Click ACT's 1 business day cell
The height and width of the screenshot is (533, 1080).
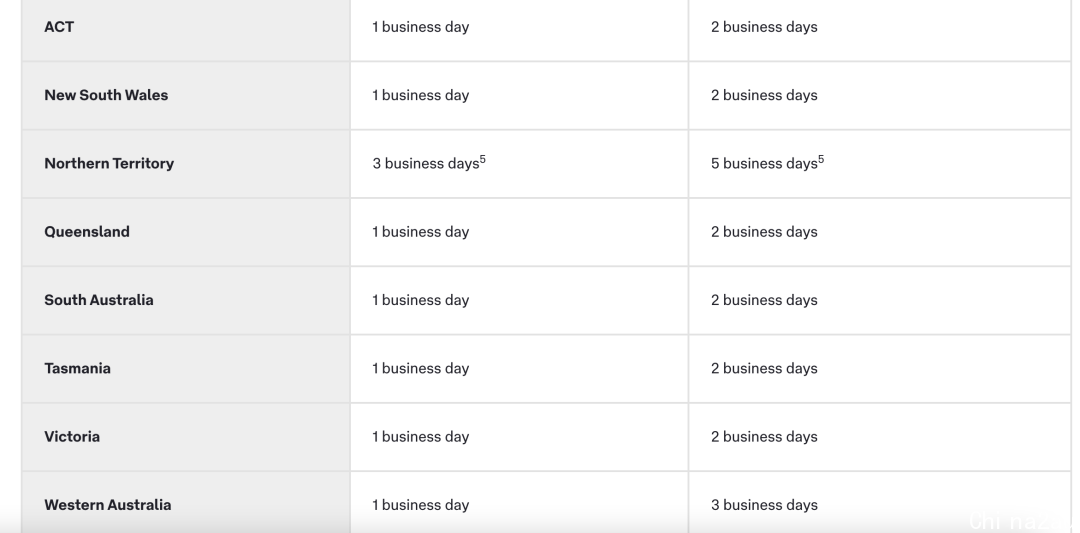(x=519, y=29)
